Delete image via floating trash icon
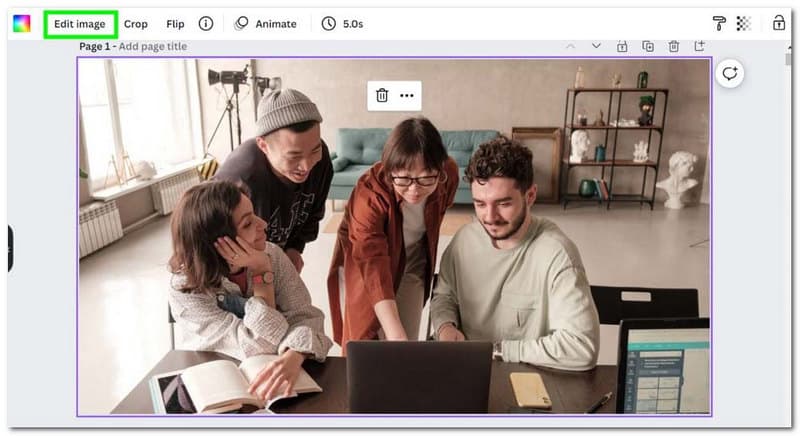This screenshot has height=436, width=800. (382, 95)
